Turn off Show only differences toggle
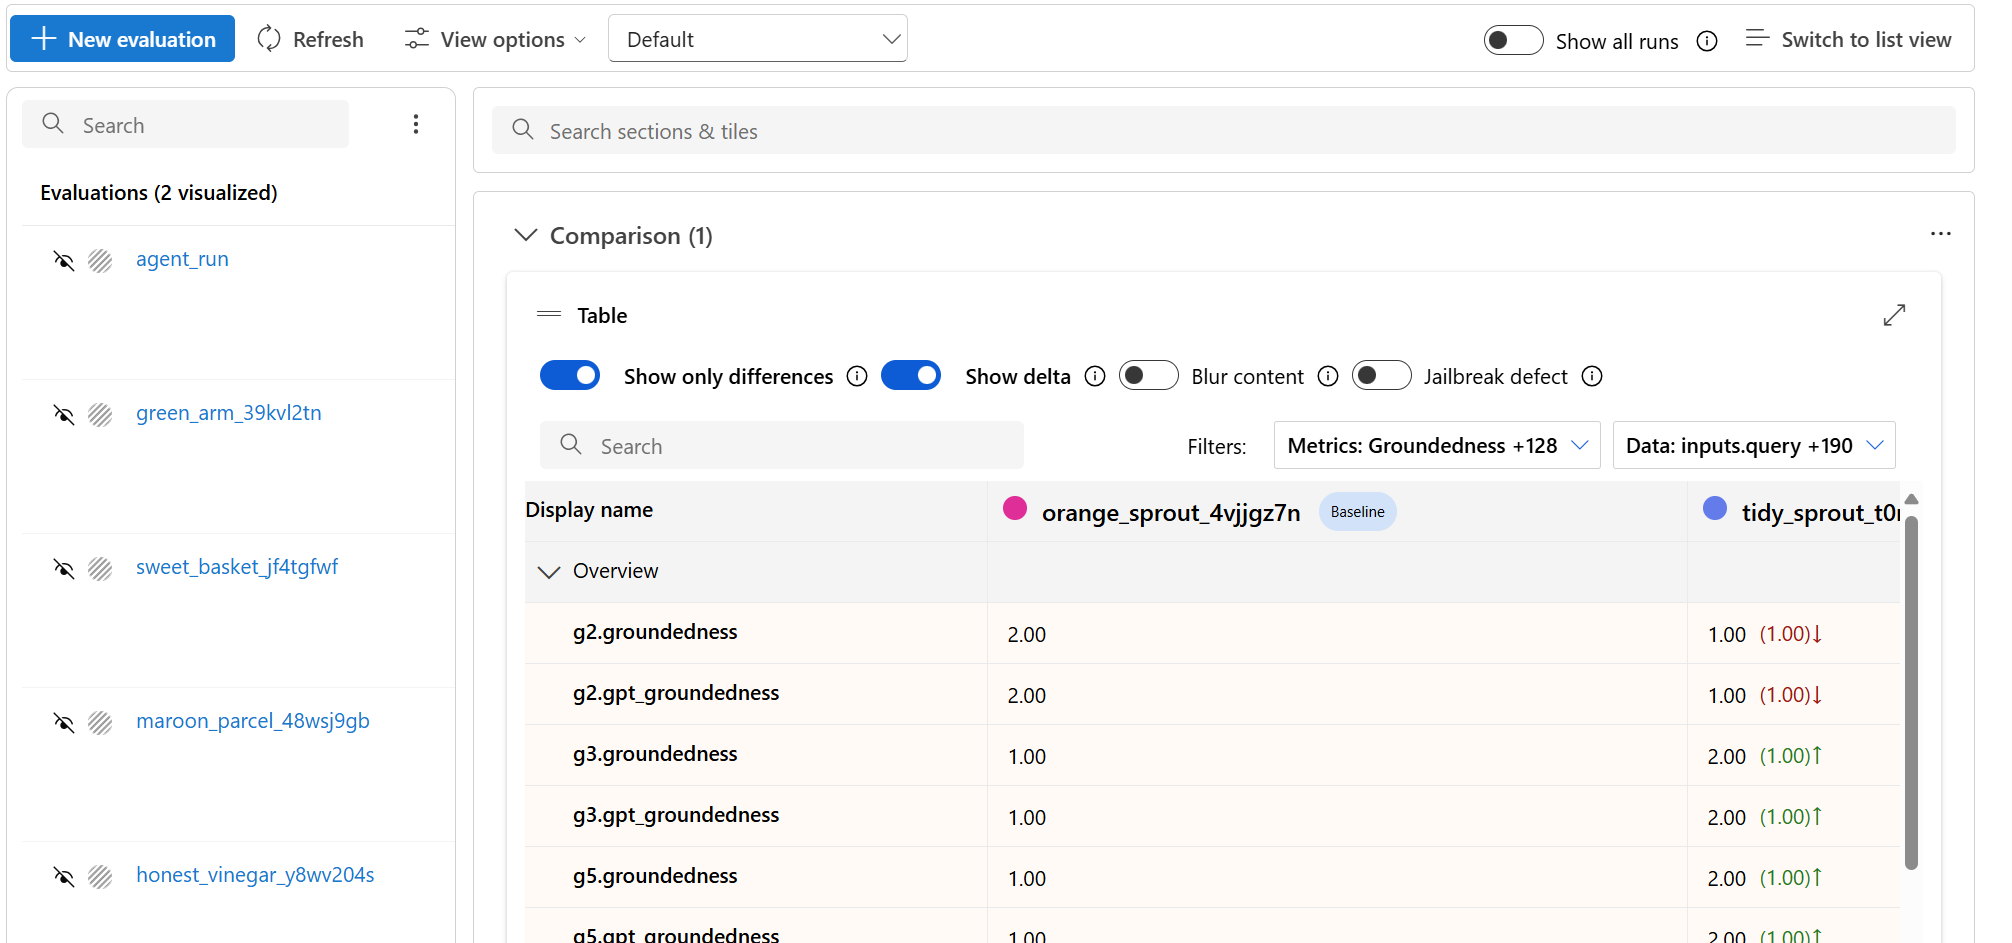The width and height of the screenshot is (2012, 943). (570, 375)
